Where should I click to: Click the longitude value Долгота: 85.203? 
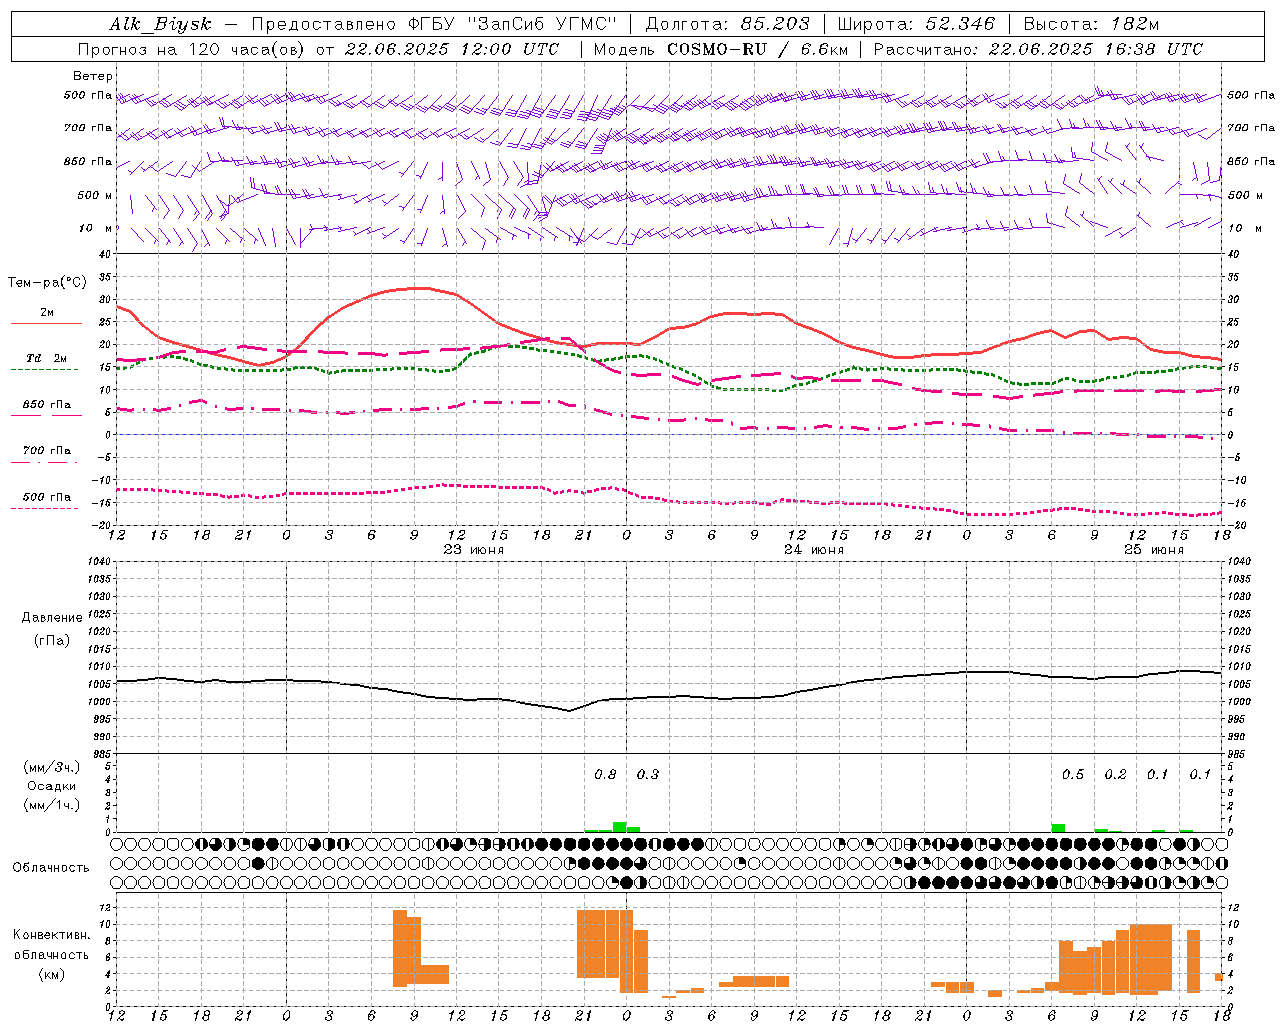[x=727, y=24]
